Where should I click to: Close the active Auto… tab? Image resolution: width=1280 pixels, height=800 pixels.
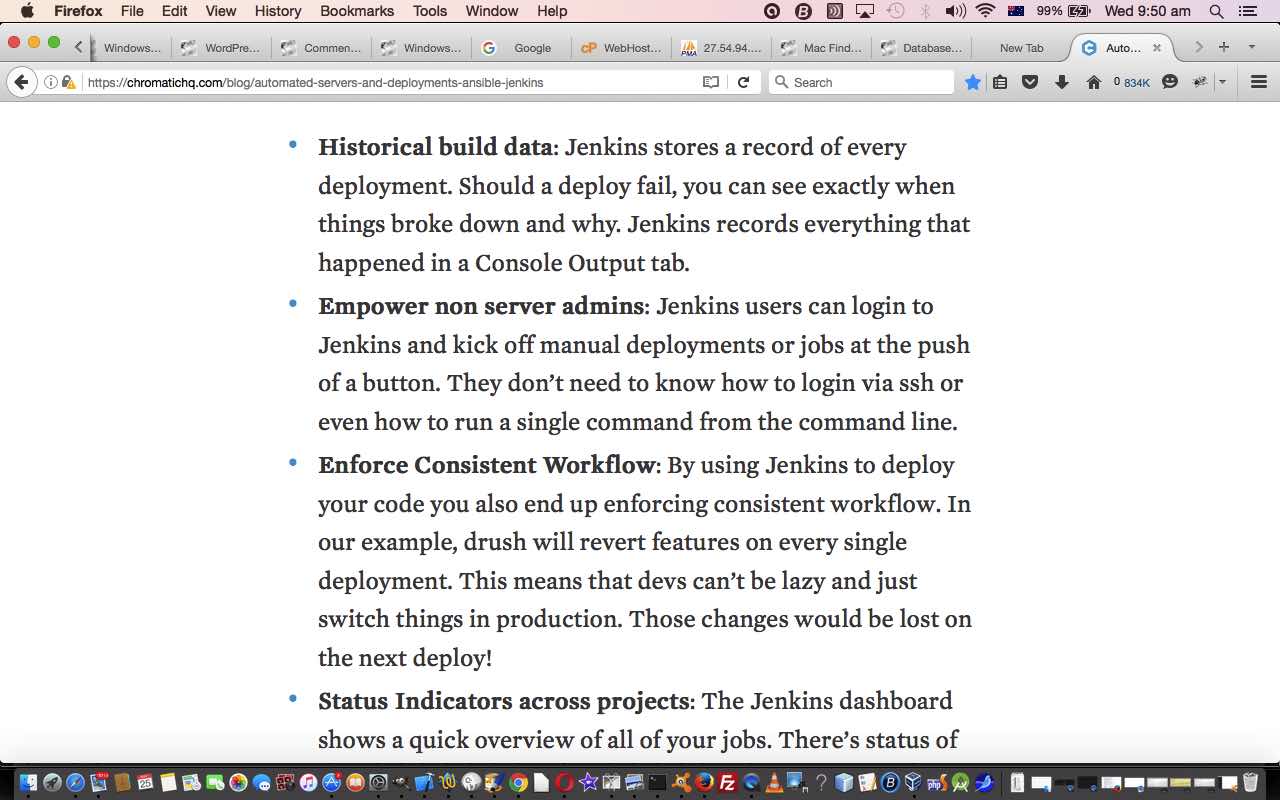[1157, 48]
